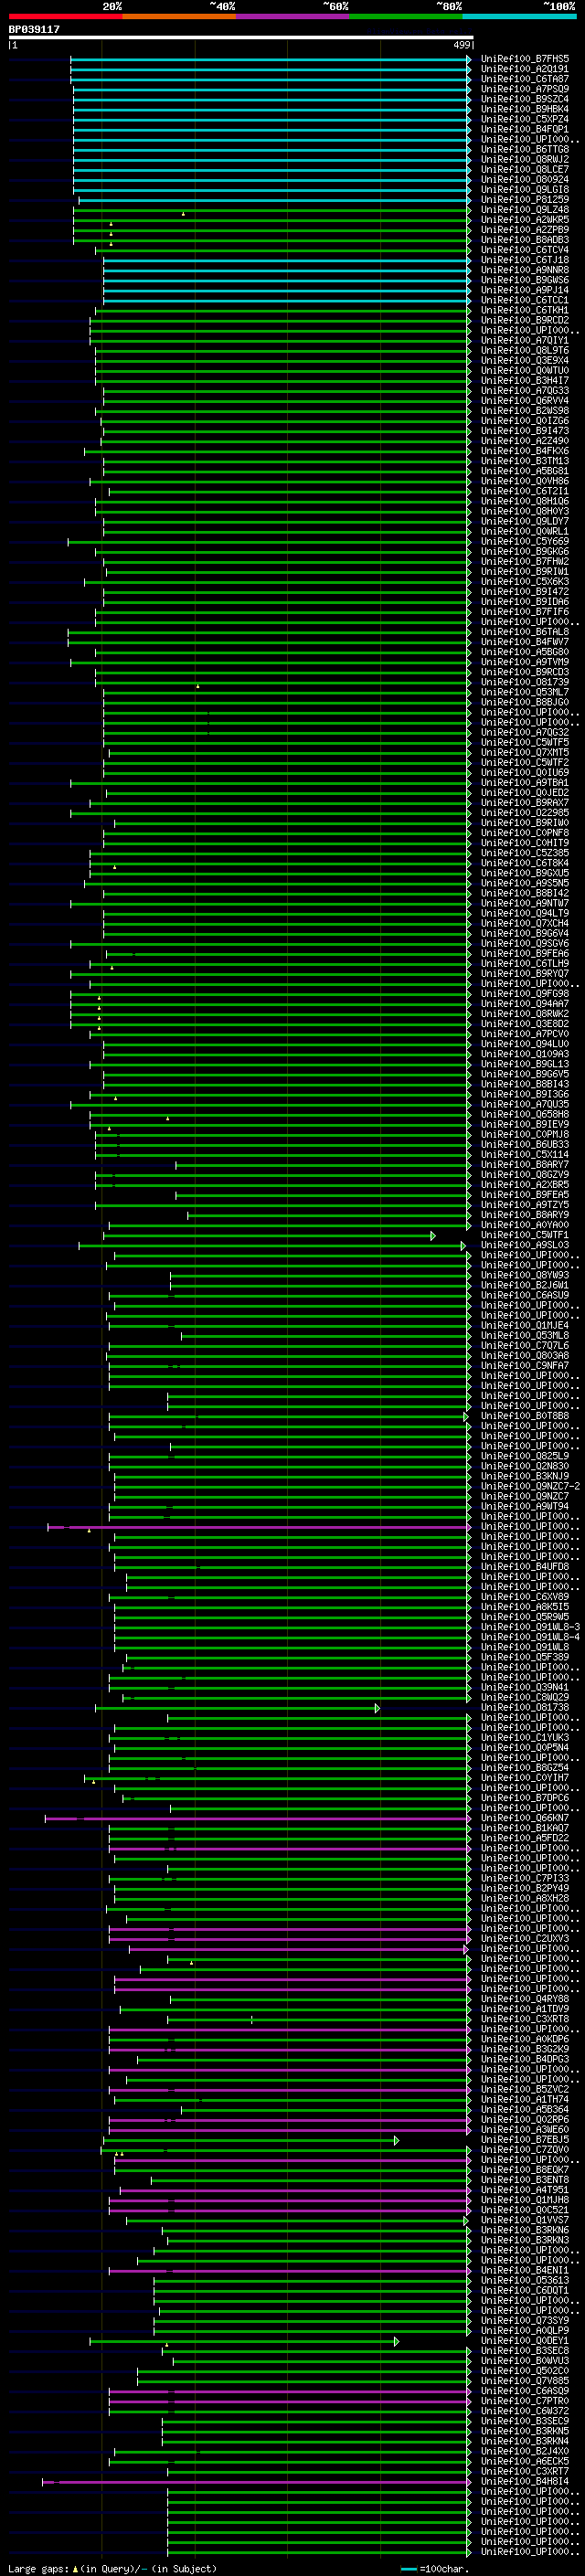Image resolution: width=585 pixels, height=2576 pixels.
Task: Select the UniRef100_A9S5N5 label
Action: 525,883
